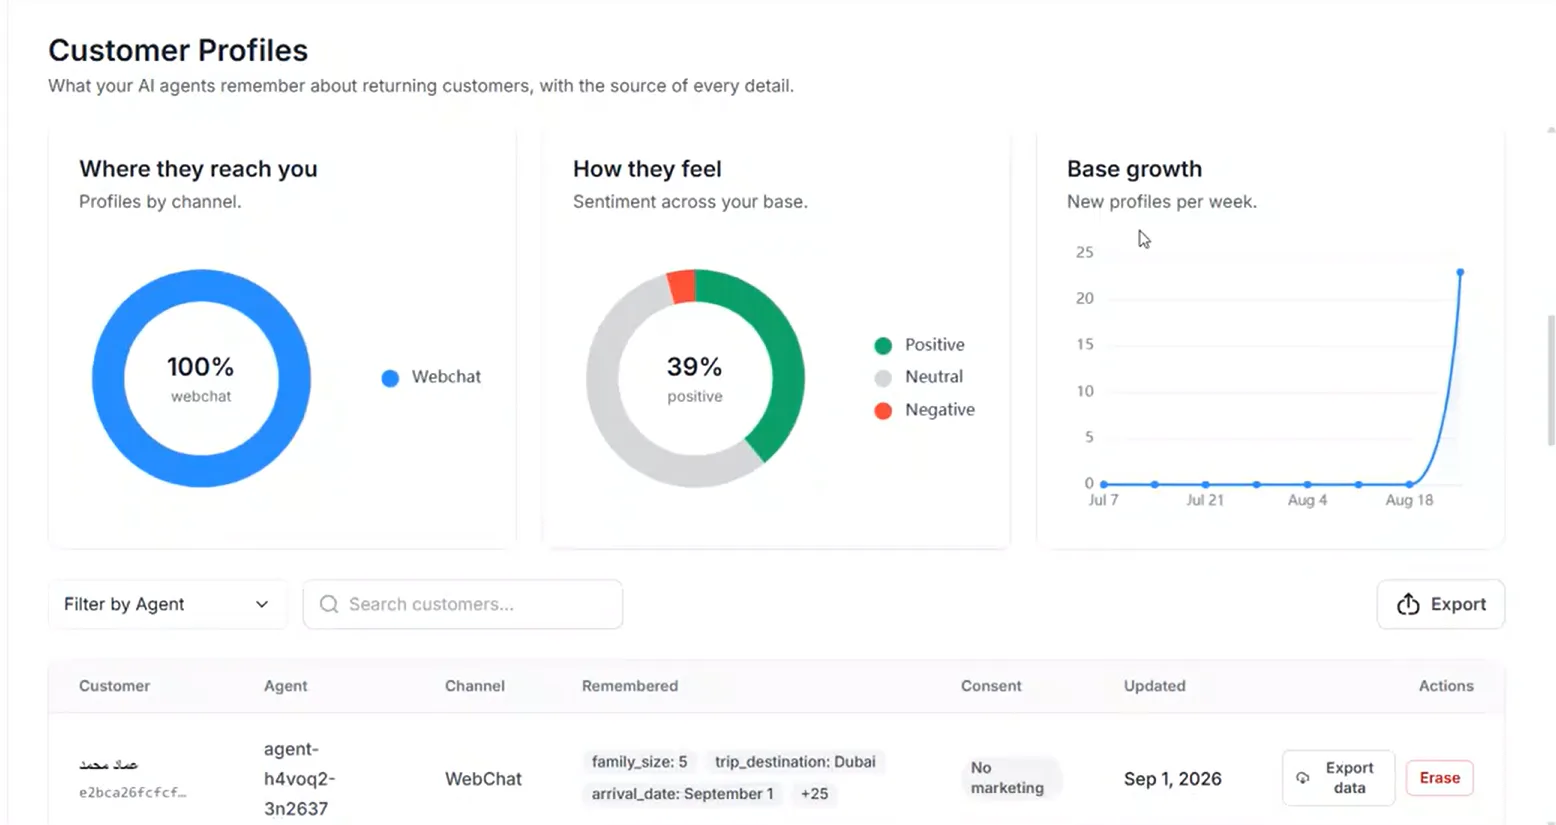Click the blue Webchat legend dot
Screen dimensions: 1556x825
[390, 378]
